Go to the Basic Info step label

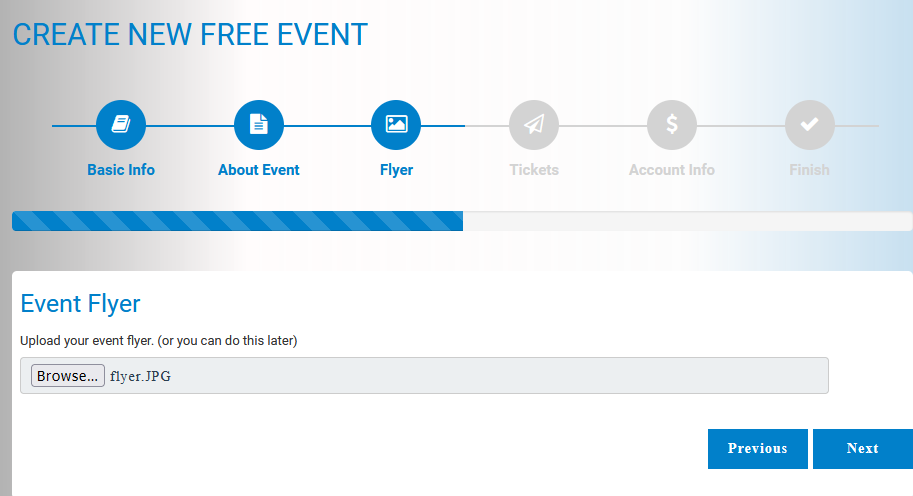click(121, 170)
